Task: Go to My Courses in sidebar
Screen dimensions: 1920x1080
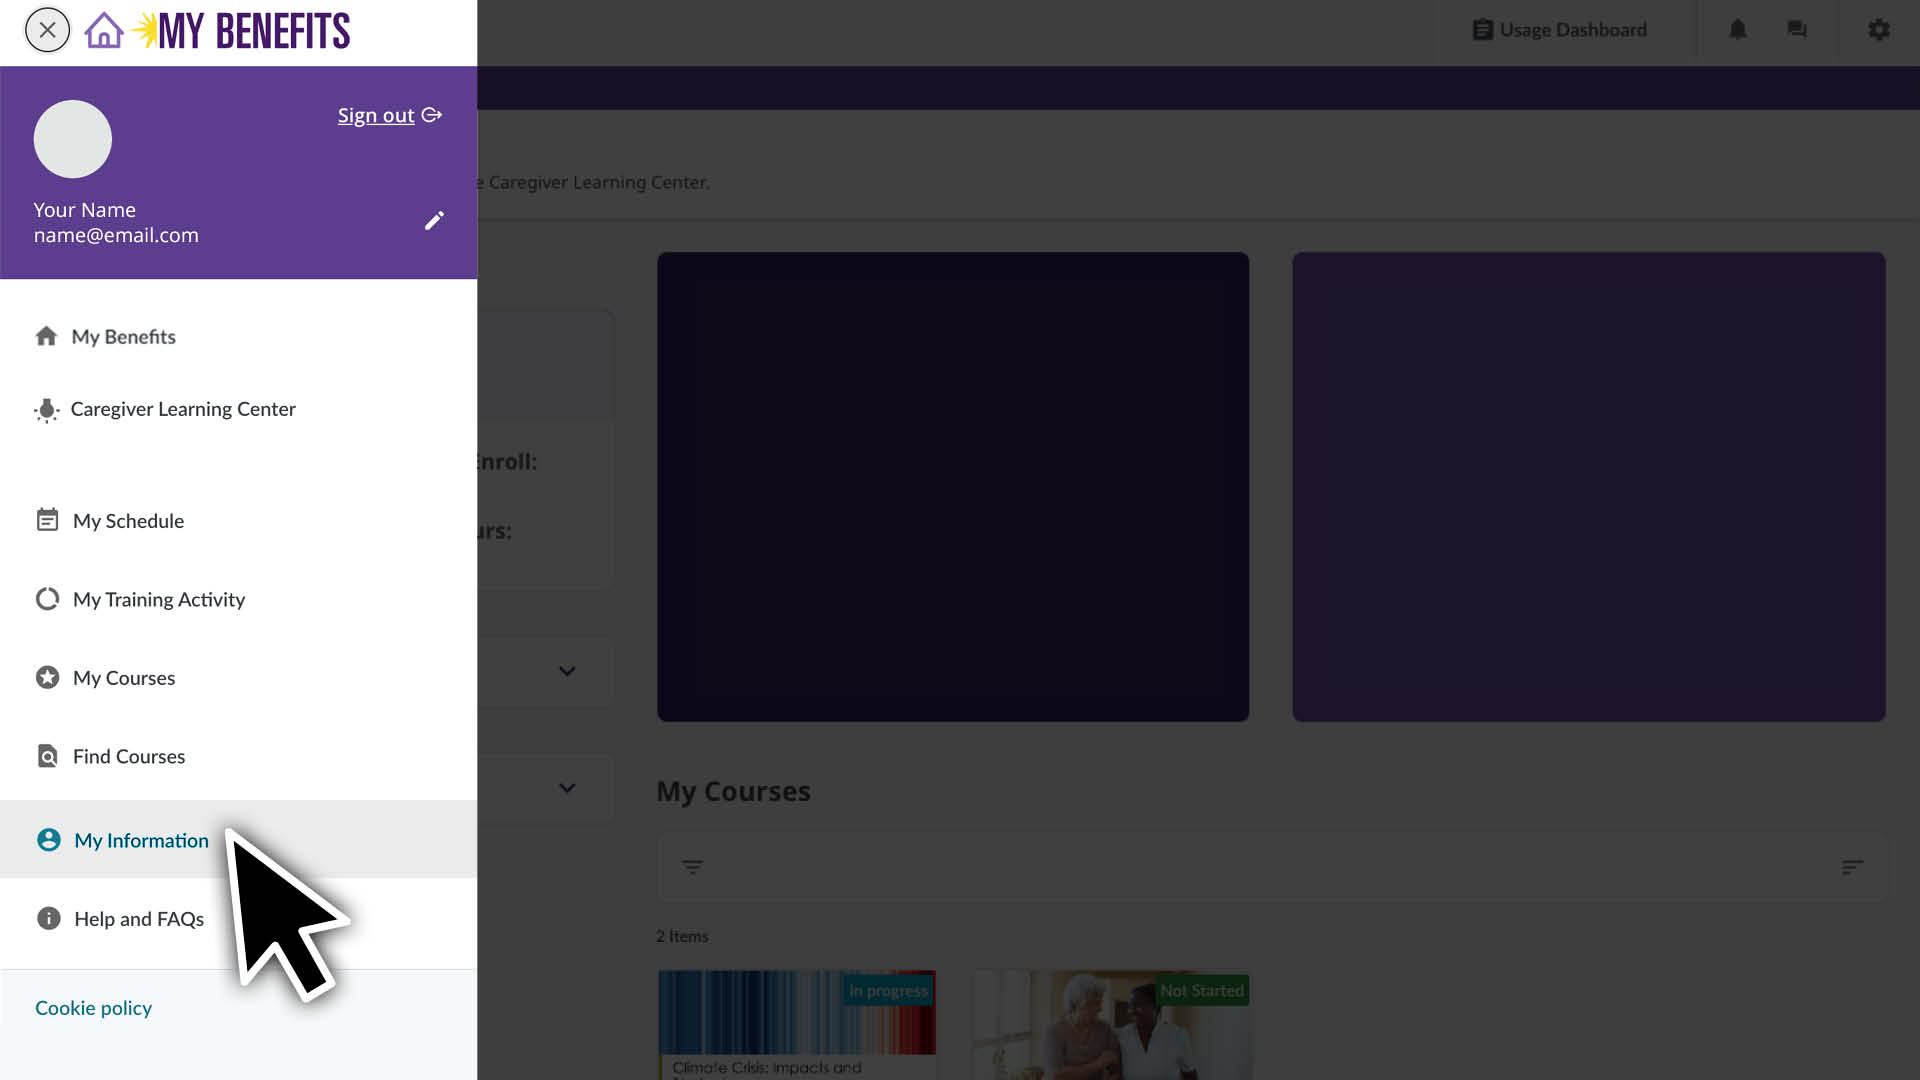Action: pyautogui.click(x=123, y=678)
